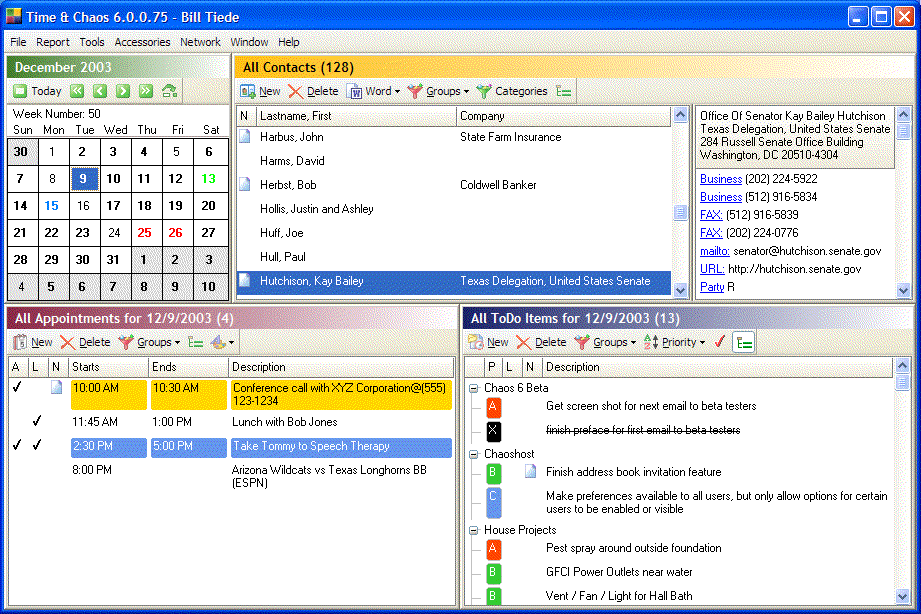Open the URL link for hutchison.senate.gov

(x=712, y=269)
